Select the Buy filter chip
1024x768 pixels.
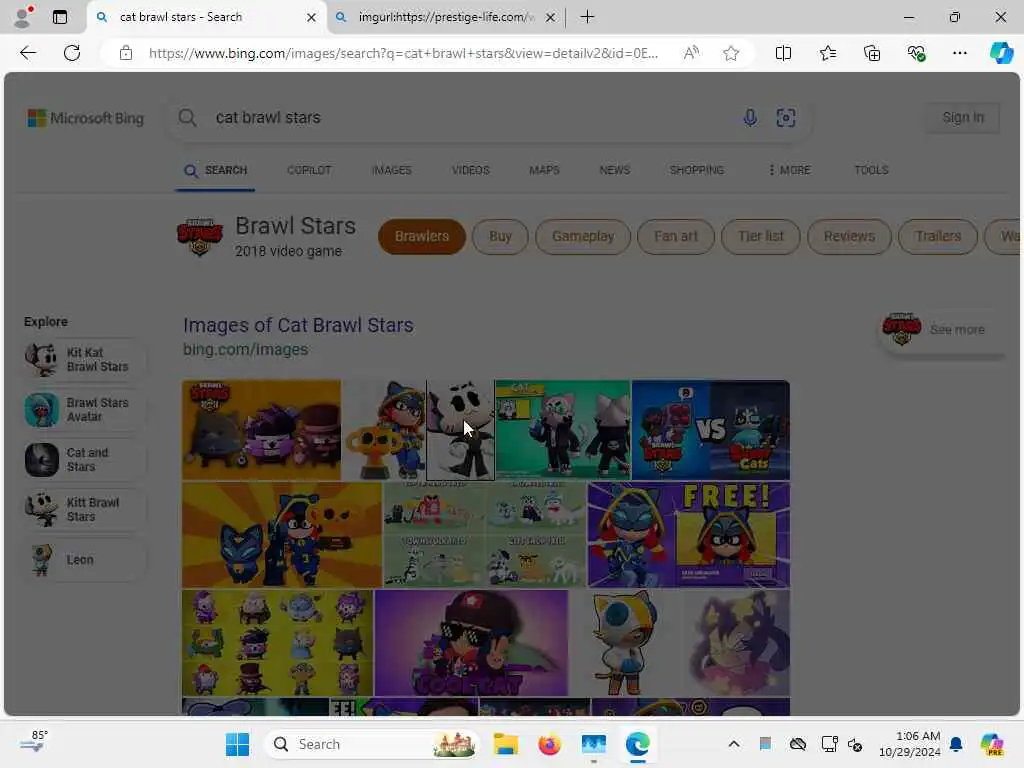500,236
